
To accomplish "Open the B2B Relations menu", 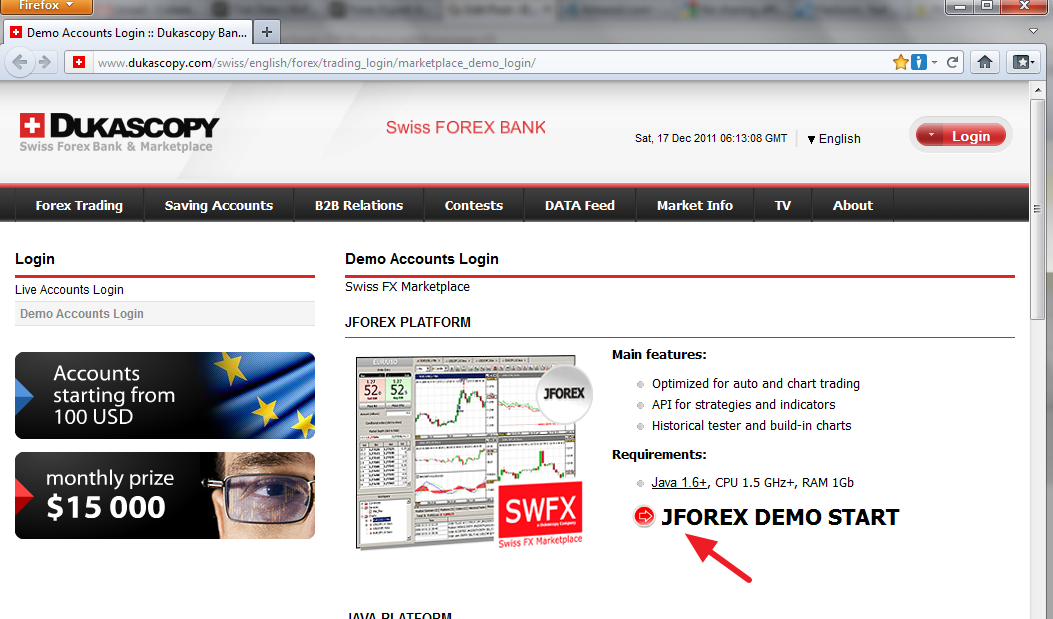I will 359,205.
